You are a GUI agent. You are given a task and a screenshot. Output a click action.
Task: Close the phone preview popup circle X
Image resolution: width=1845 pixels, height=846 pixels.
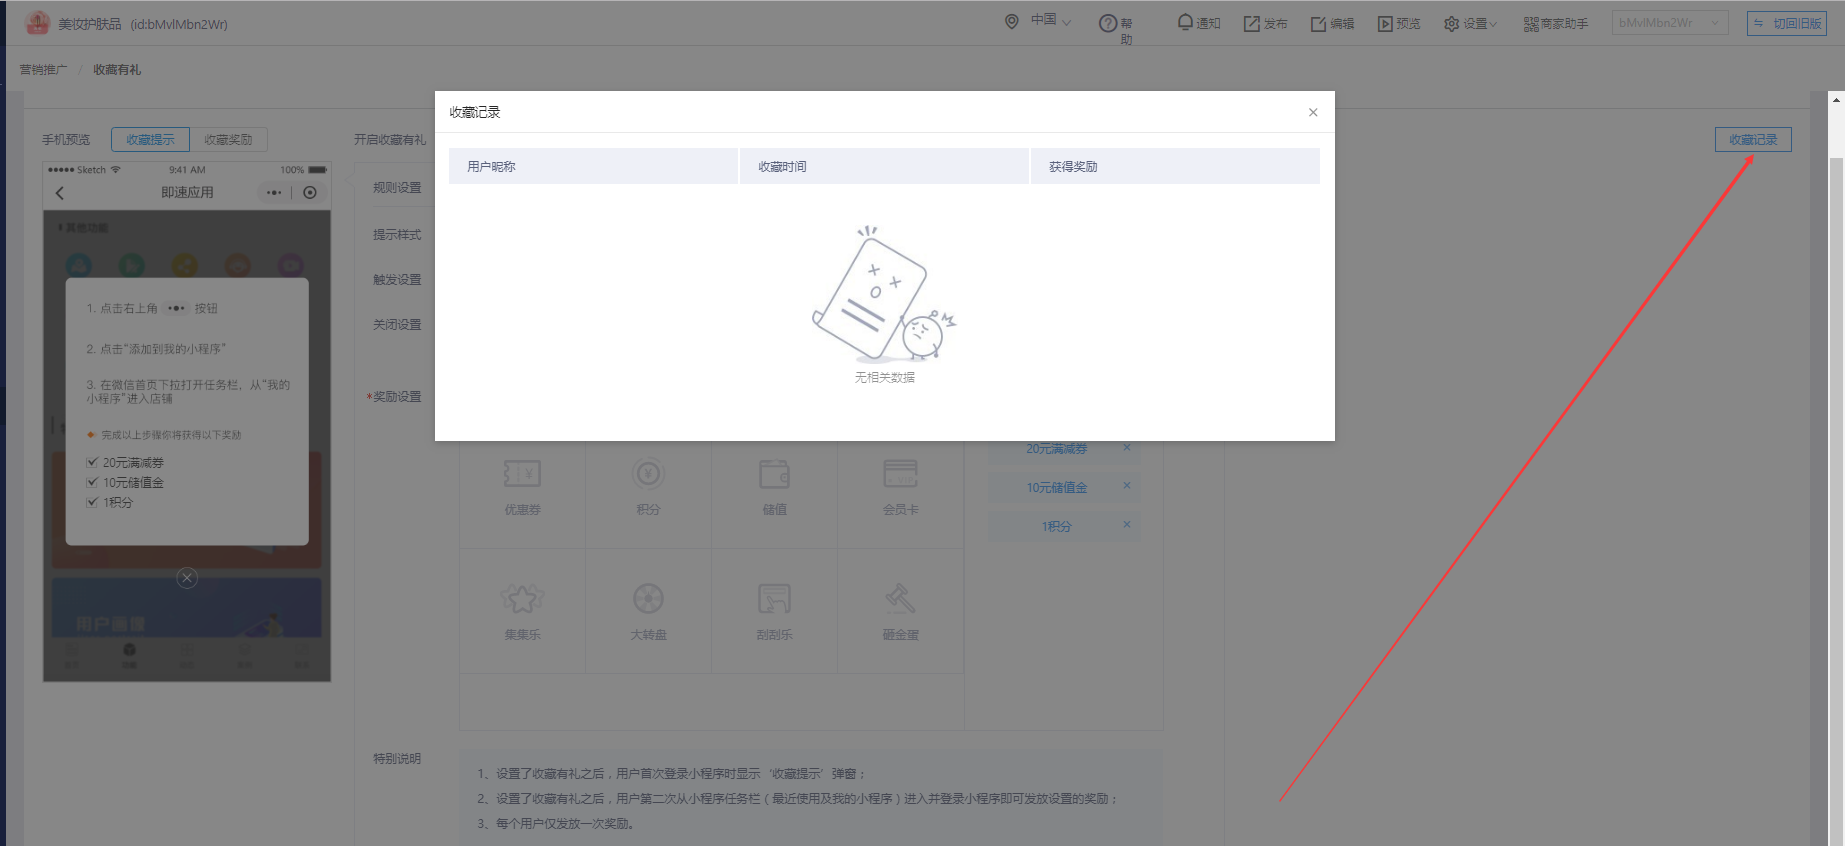187,578
